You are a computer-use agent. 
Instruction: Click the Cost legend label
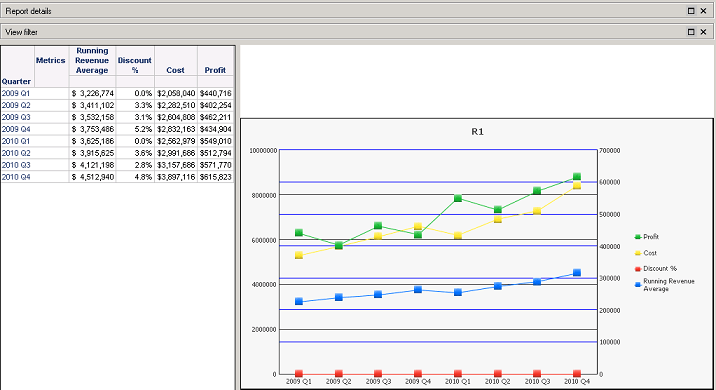tap(650, 253)
